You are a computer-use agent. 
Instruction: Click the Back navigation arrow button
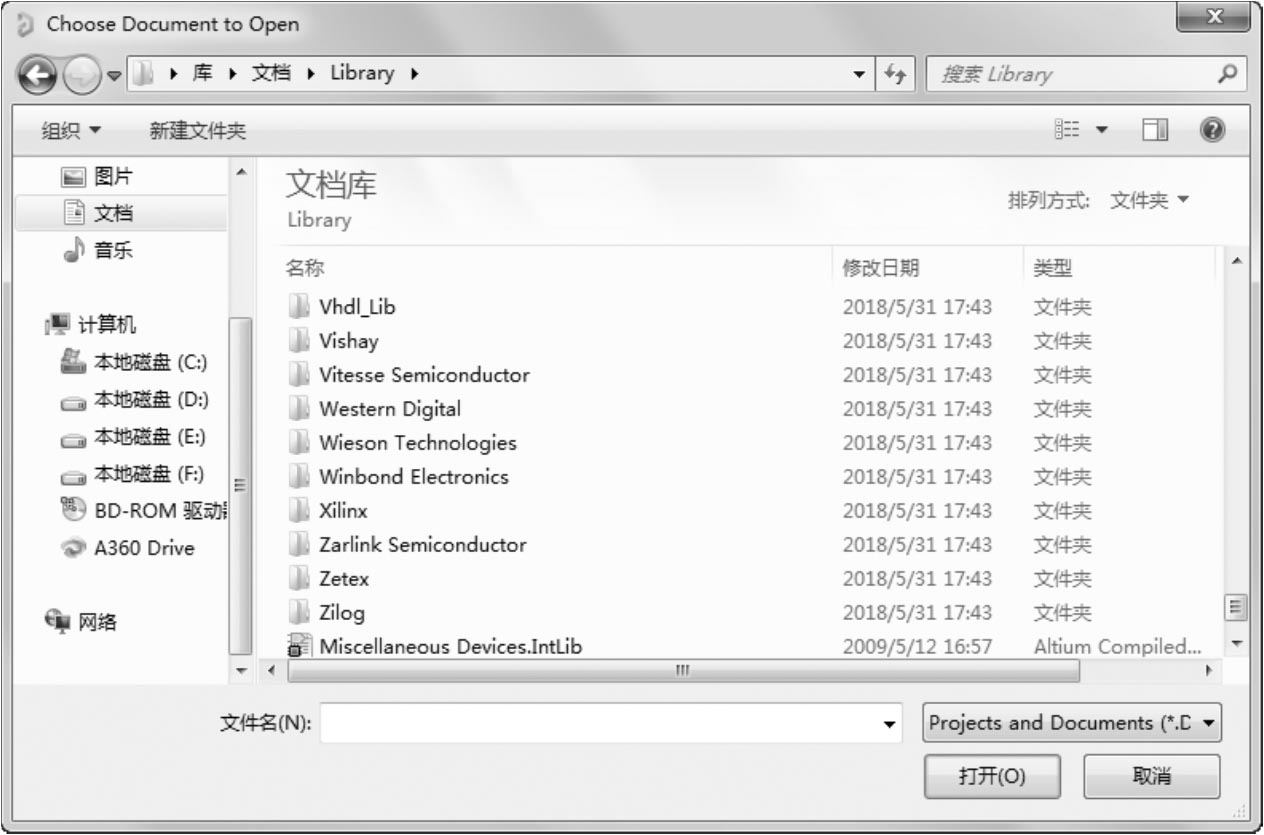click(37, 75)
